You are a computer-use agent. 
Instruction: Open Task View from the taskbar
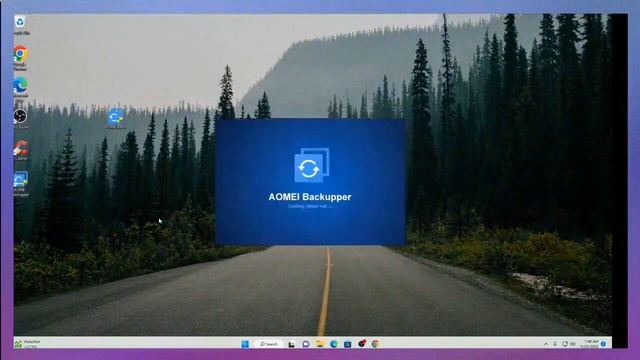click(291, 344)
